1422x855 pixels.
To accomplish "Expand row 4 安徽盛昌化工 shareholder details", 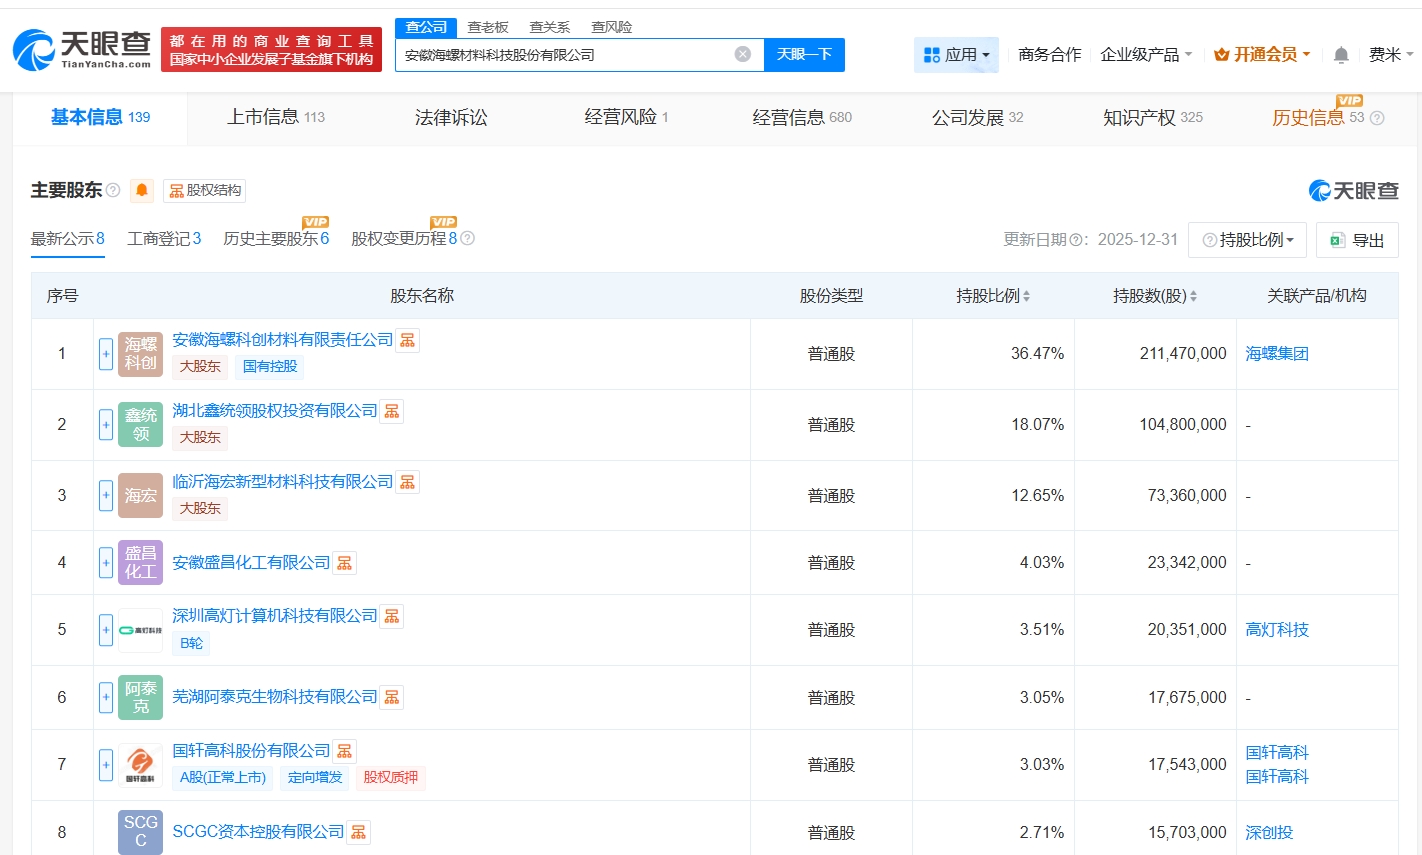I will 106,563.
